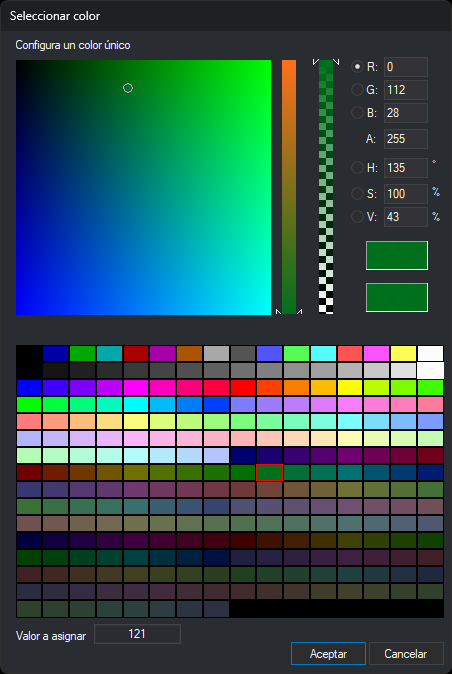This screenshot has width=452, height=674.
Task: Click the G value field showing 112
Action: pyautogui.click(x=406, y=90)
